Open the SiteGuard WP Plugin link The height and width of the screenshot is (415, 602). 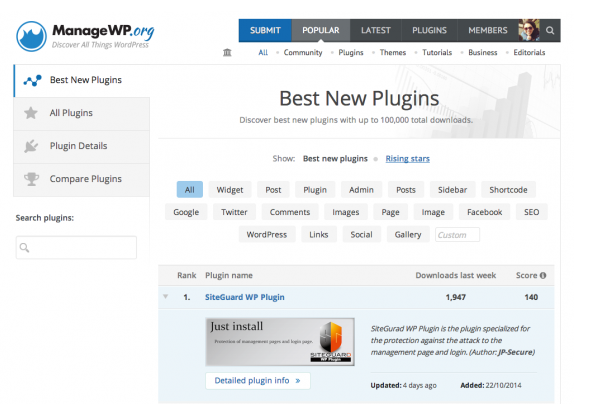click(245, 297)
